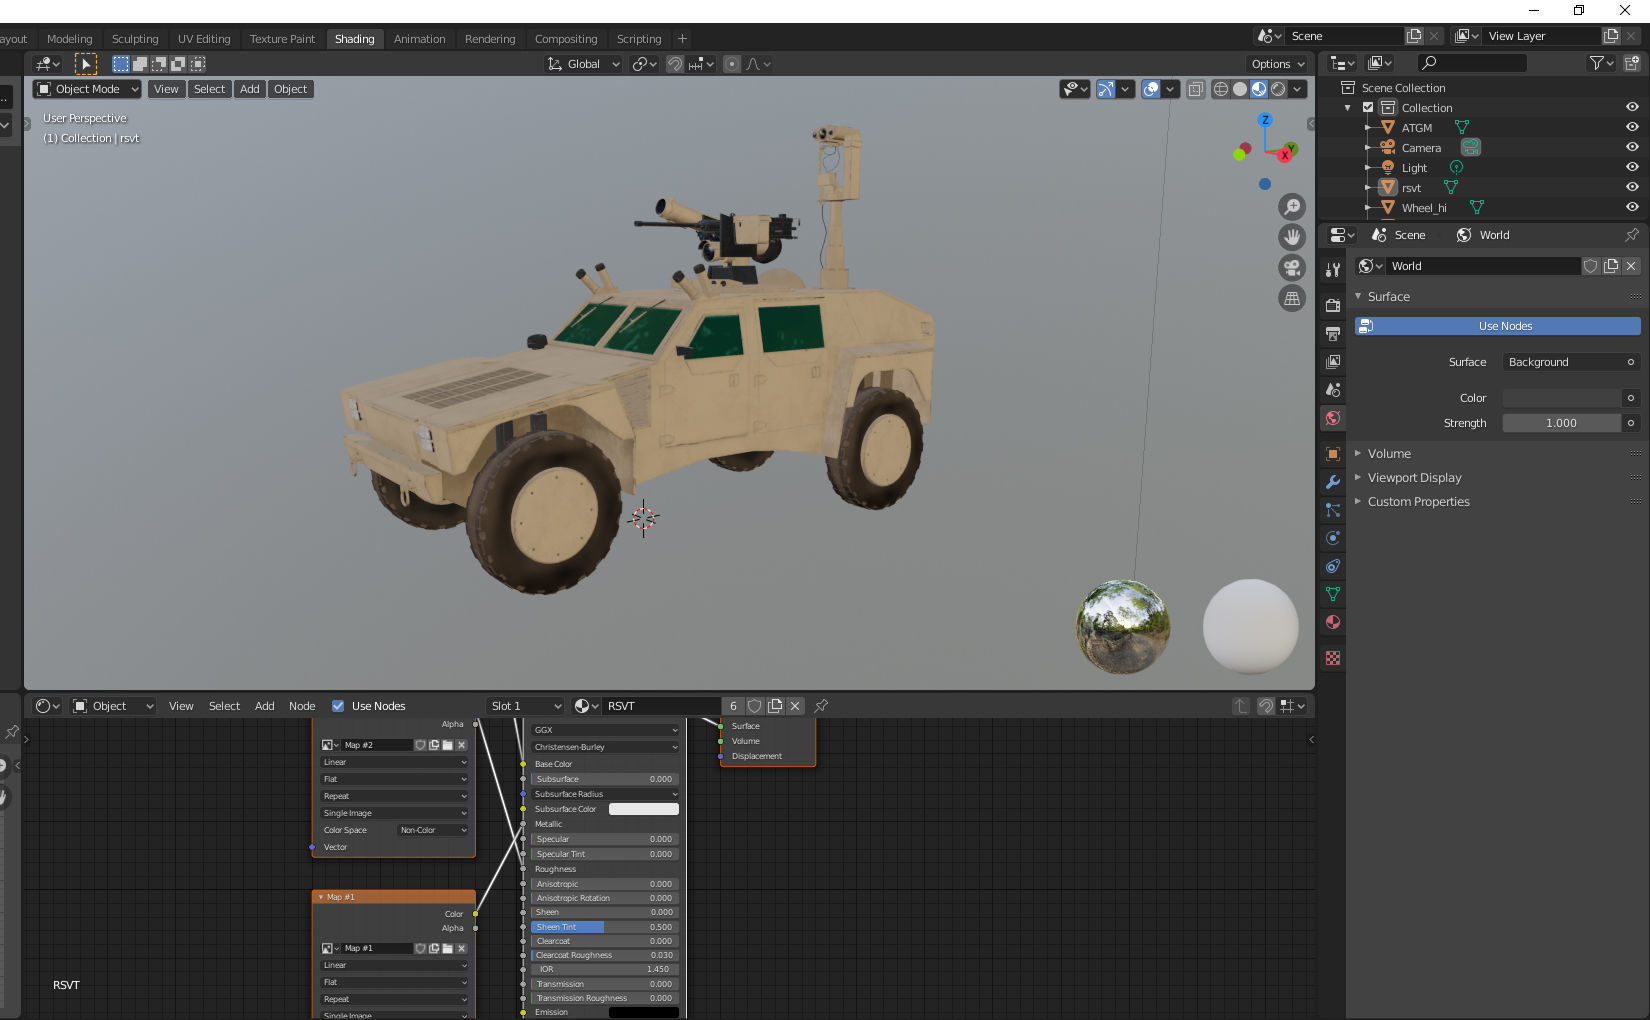Expand the Viewport Display panel
This screenshot has width=1650, height=1020.
pos(1414,478)
